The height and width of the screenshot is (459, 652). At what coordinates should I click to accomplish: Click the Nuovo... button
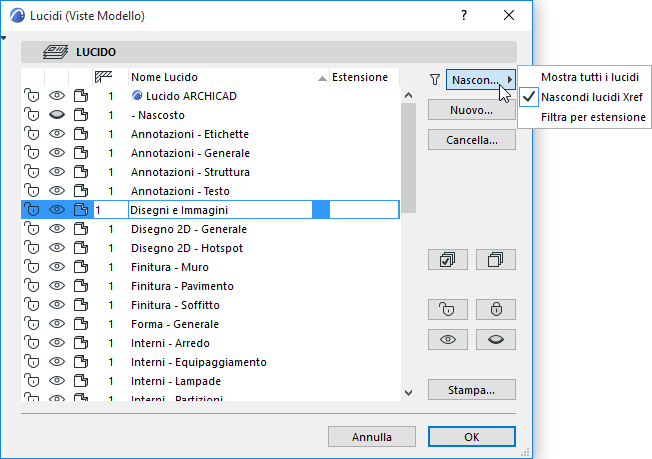pyautogui.click(x=471, y=110)
